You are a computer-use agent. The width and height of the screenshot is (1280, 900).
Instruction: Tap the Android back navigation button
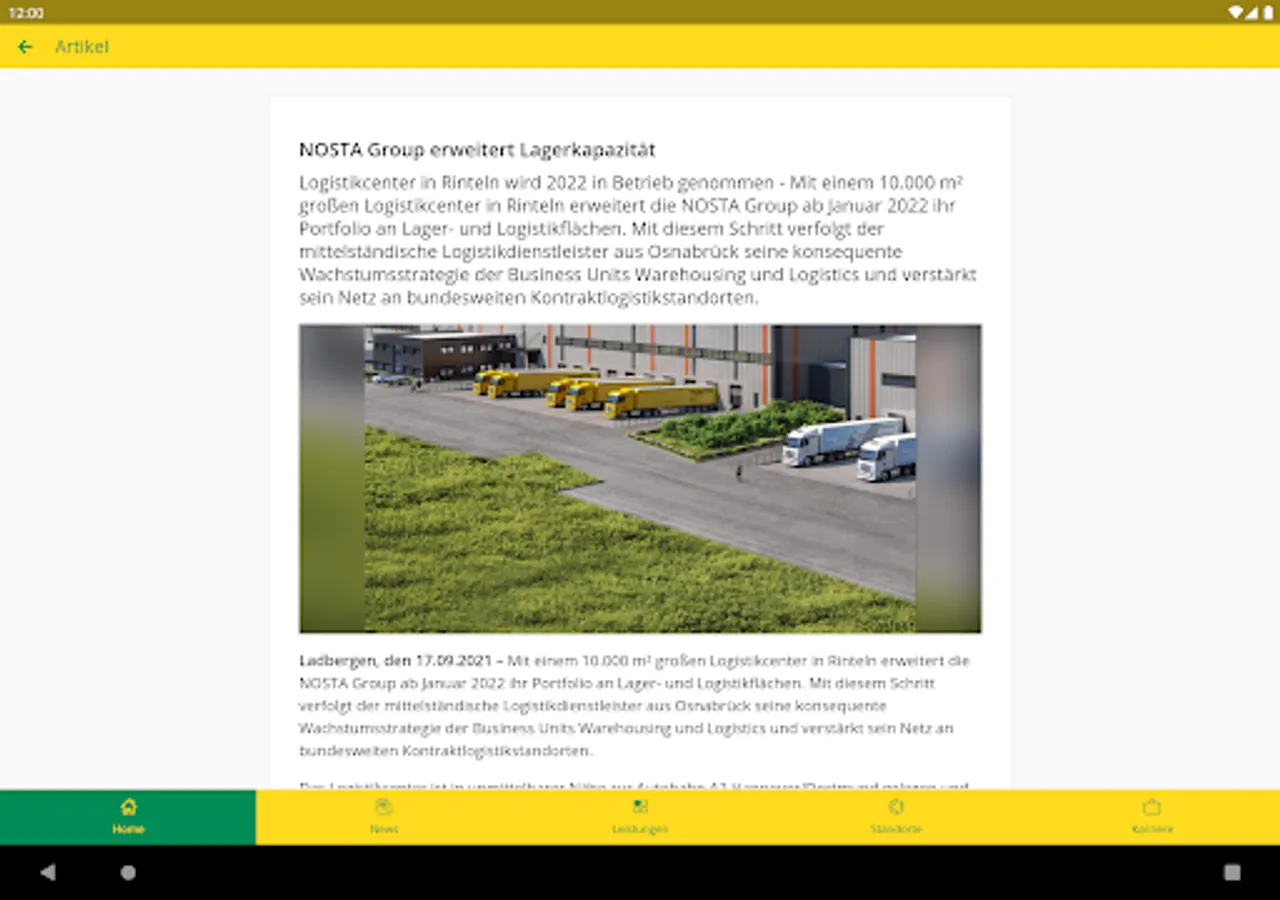point(48,872)
